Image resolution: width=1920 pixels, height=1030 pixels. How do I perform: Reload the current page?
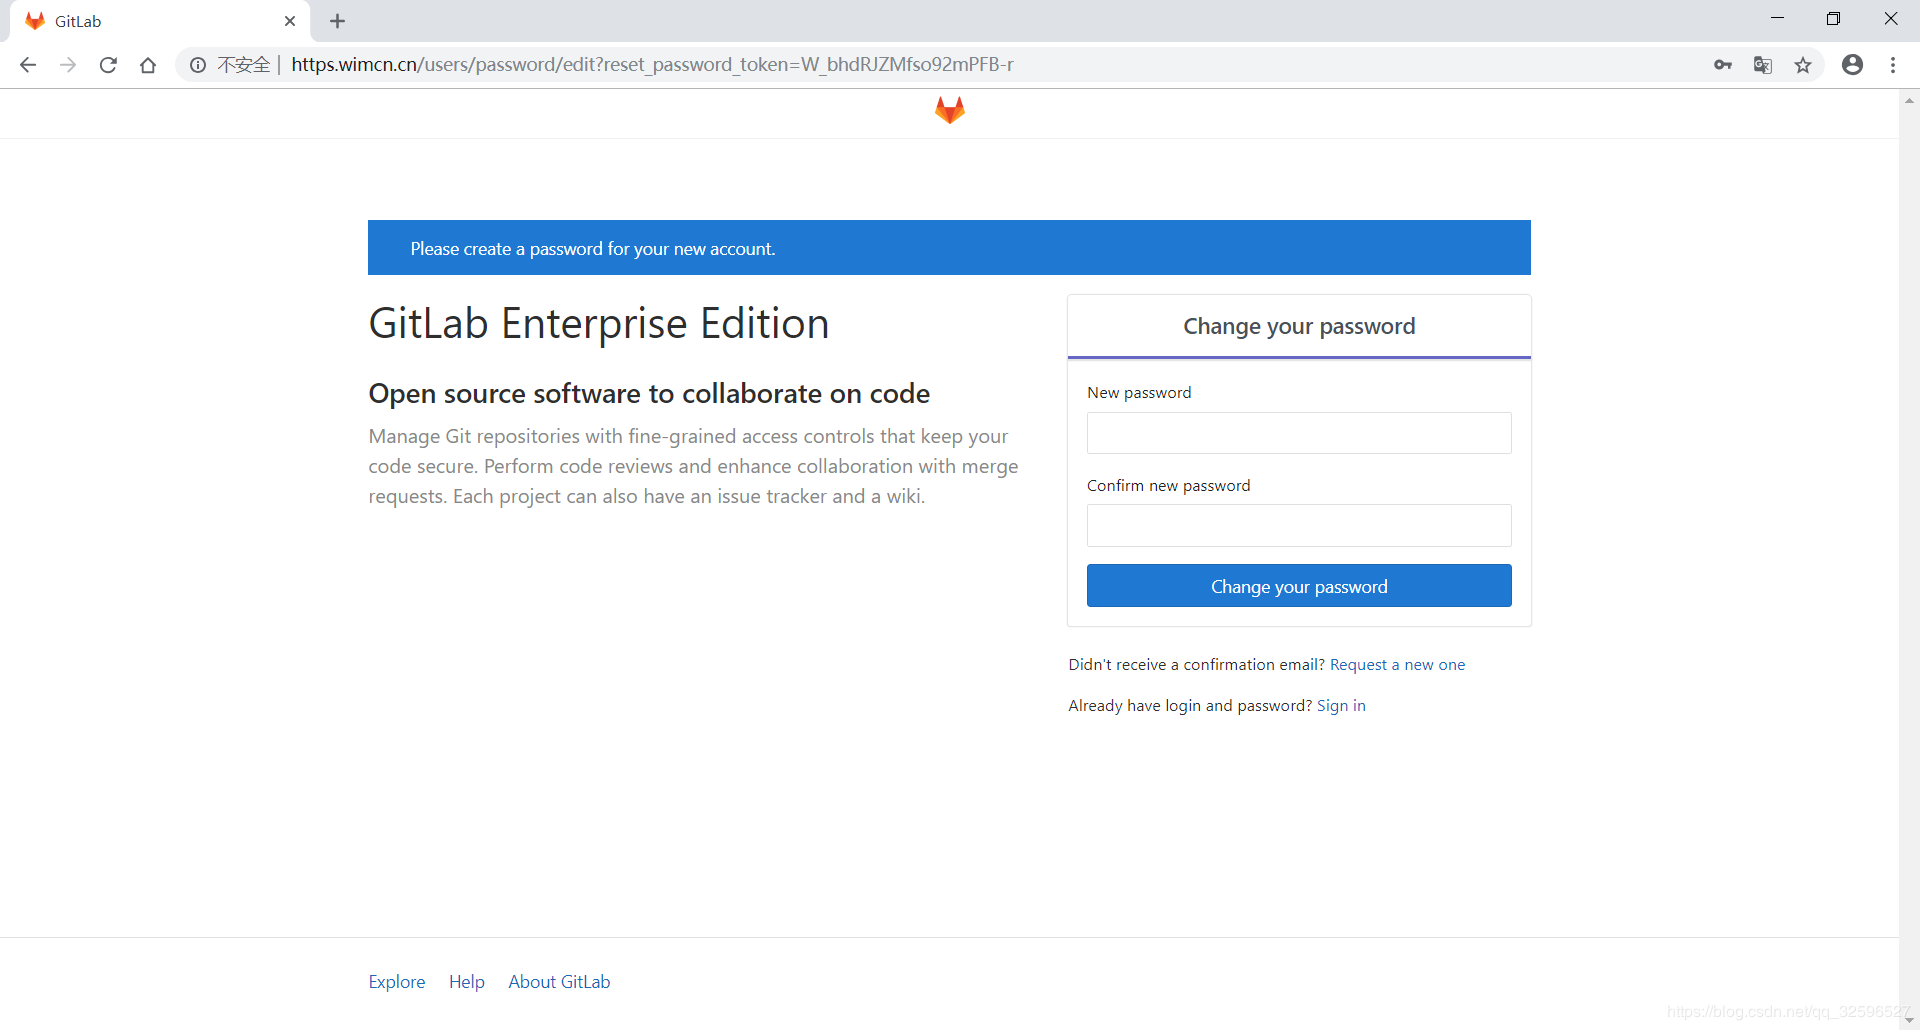tap(108, 65)
